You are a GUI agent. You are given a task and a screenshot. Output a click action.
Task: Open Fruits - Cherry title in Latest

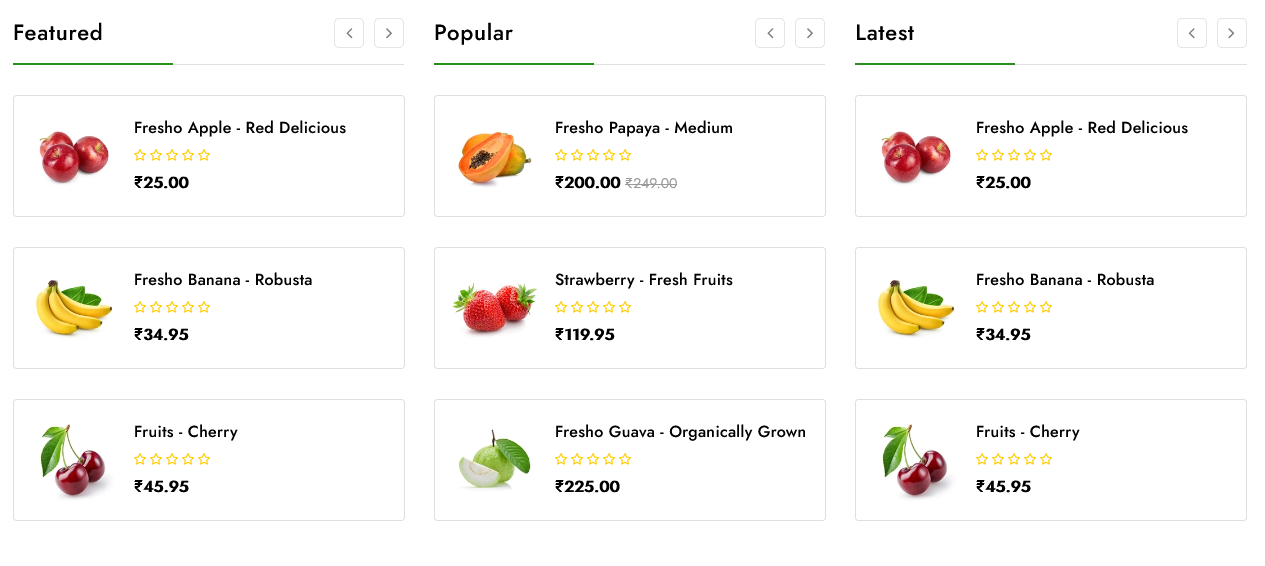click(1027, 432)
